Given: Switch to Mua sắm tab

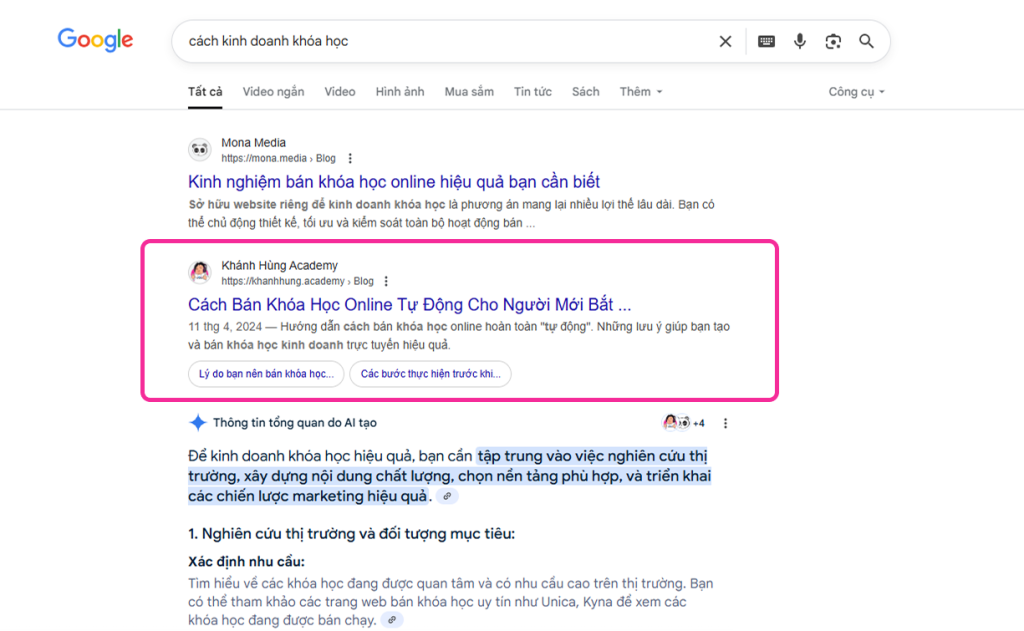Looking at the screenshot, I should coord(469,91).
